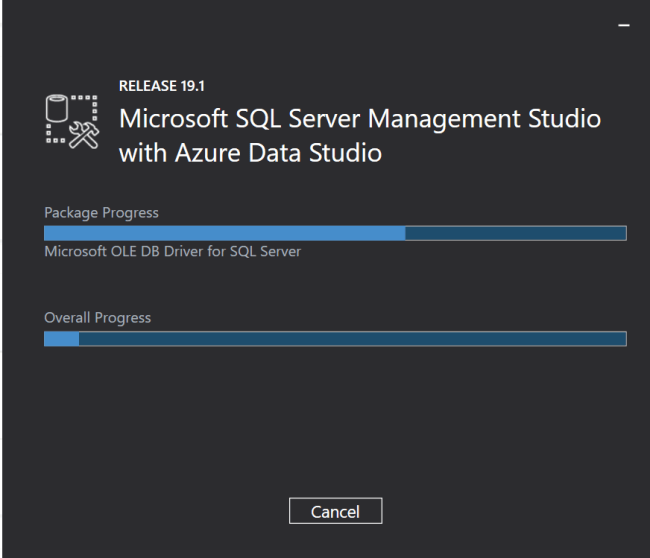The image size is (650, 558).
Task: Click the unfilled portion of Overall Progress bar
Action: tap(350, 339)
